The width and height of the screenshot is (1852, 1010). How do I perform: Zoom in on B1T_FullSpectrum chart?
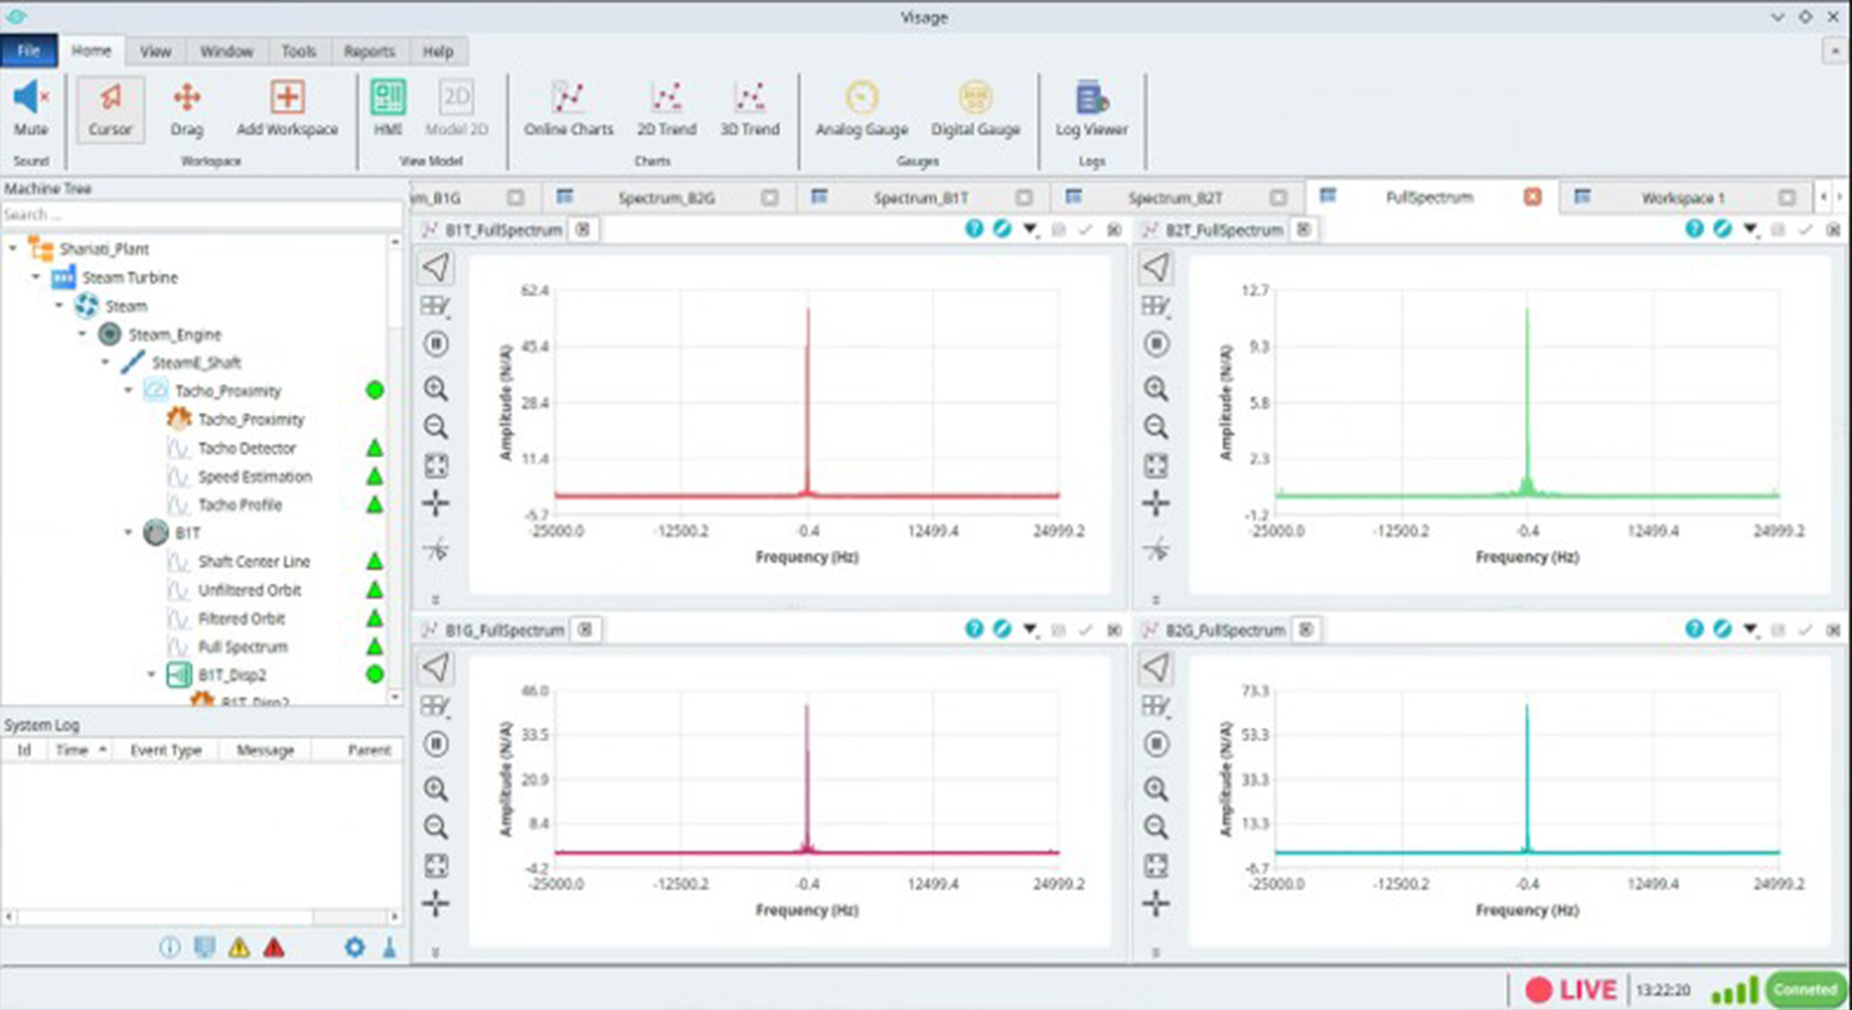pos(436,388)
